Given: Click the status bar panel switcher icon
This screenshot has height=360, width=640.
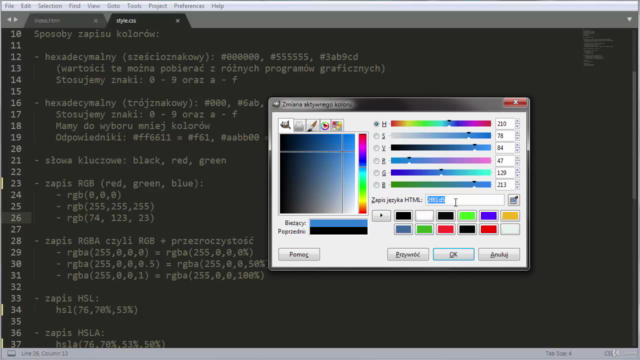Looking at the screenshot, I should (x=11, y=353).
